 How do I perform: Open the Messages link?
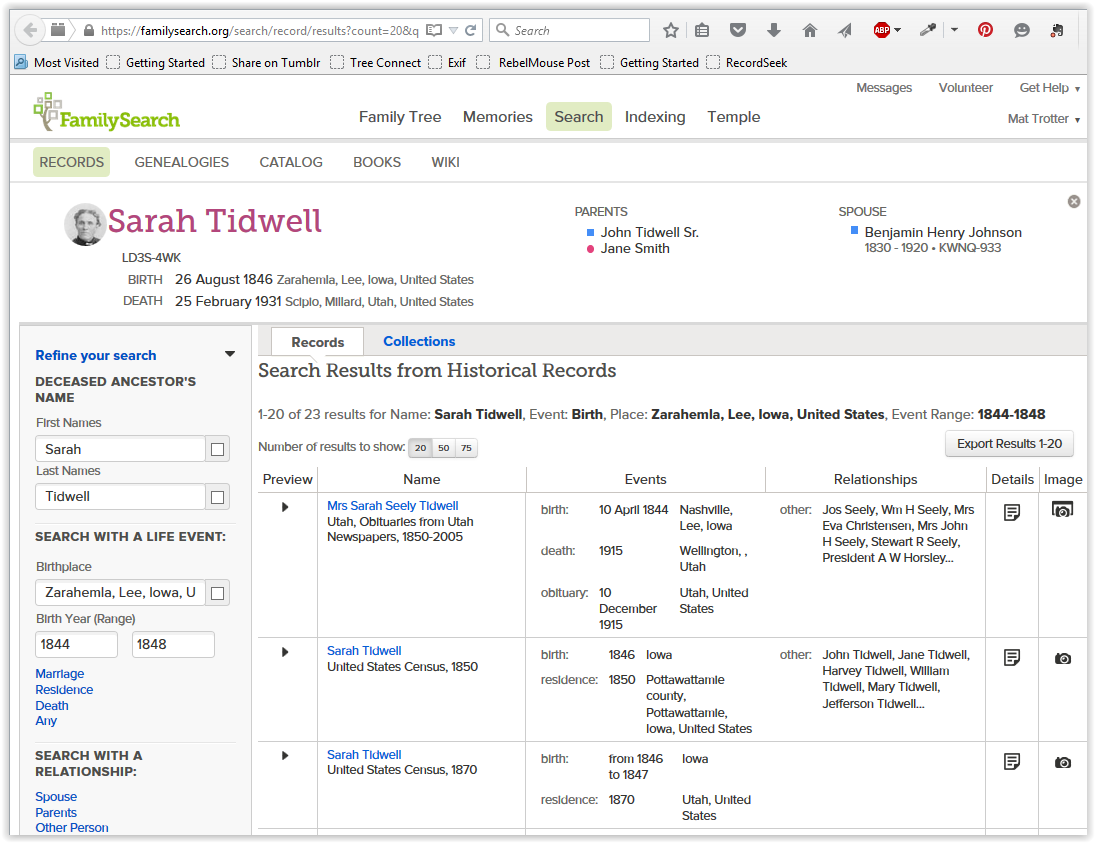884,88
